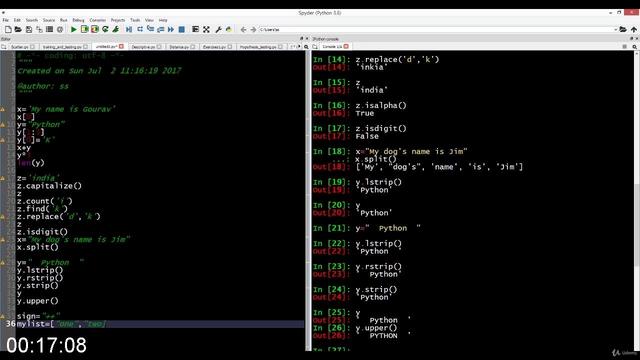Click the magnifier icon right of the editor tabs
This screenshot has width=640, height=360.
pos(306,47)
